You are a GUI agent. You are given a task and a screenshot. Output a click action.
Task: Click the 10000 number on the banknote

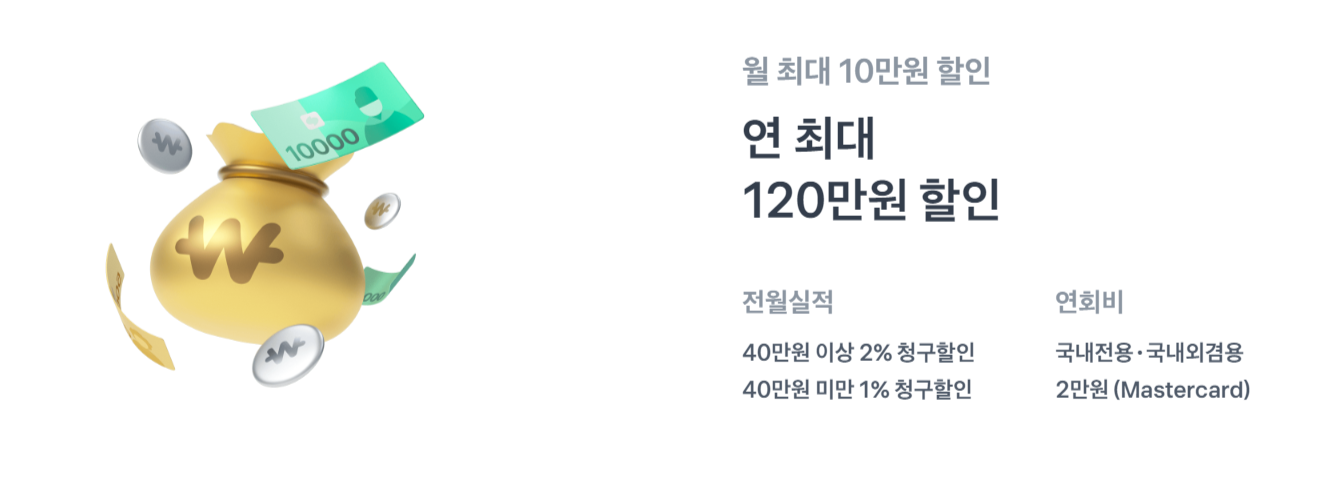tap(322, 148)
